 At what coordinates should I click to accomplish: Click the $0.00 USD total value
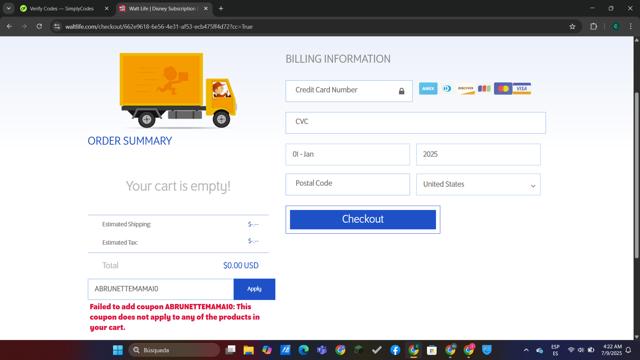coord(241,265)
